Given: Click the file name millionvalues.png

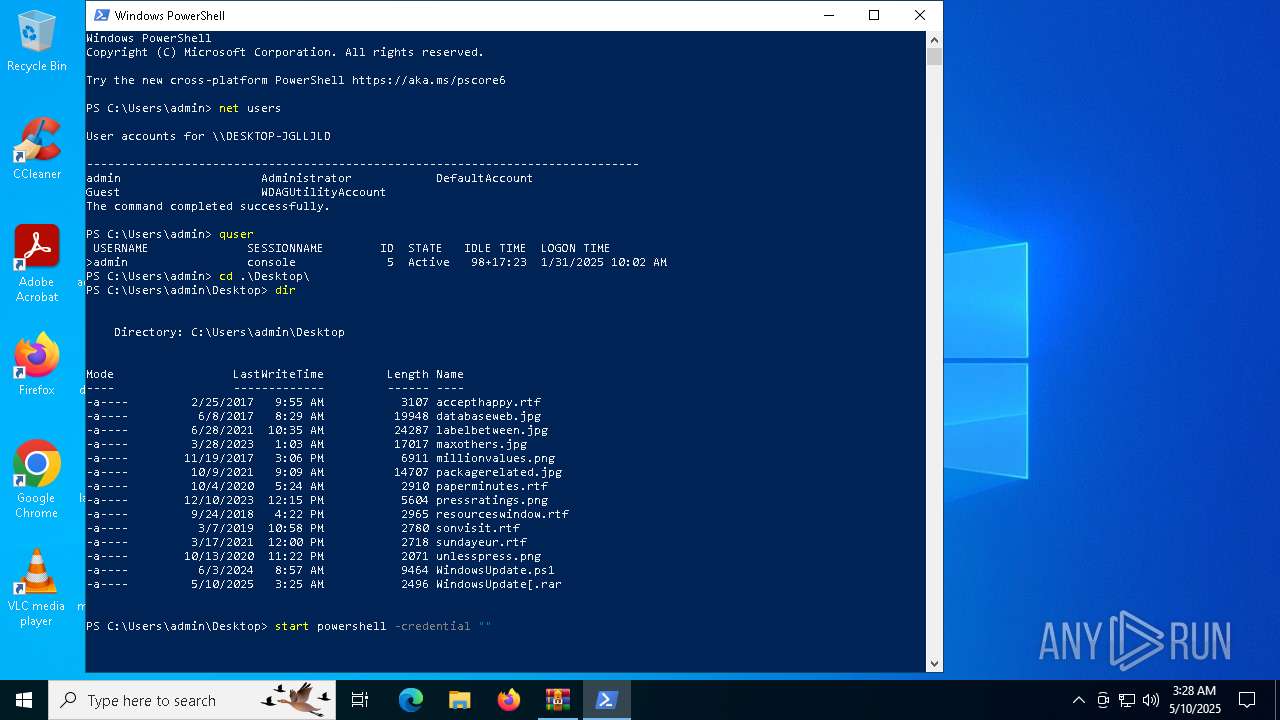Looking at the screenshot, I should 495,458.
